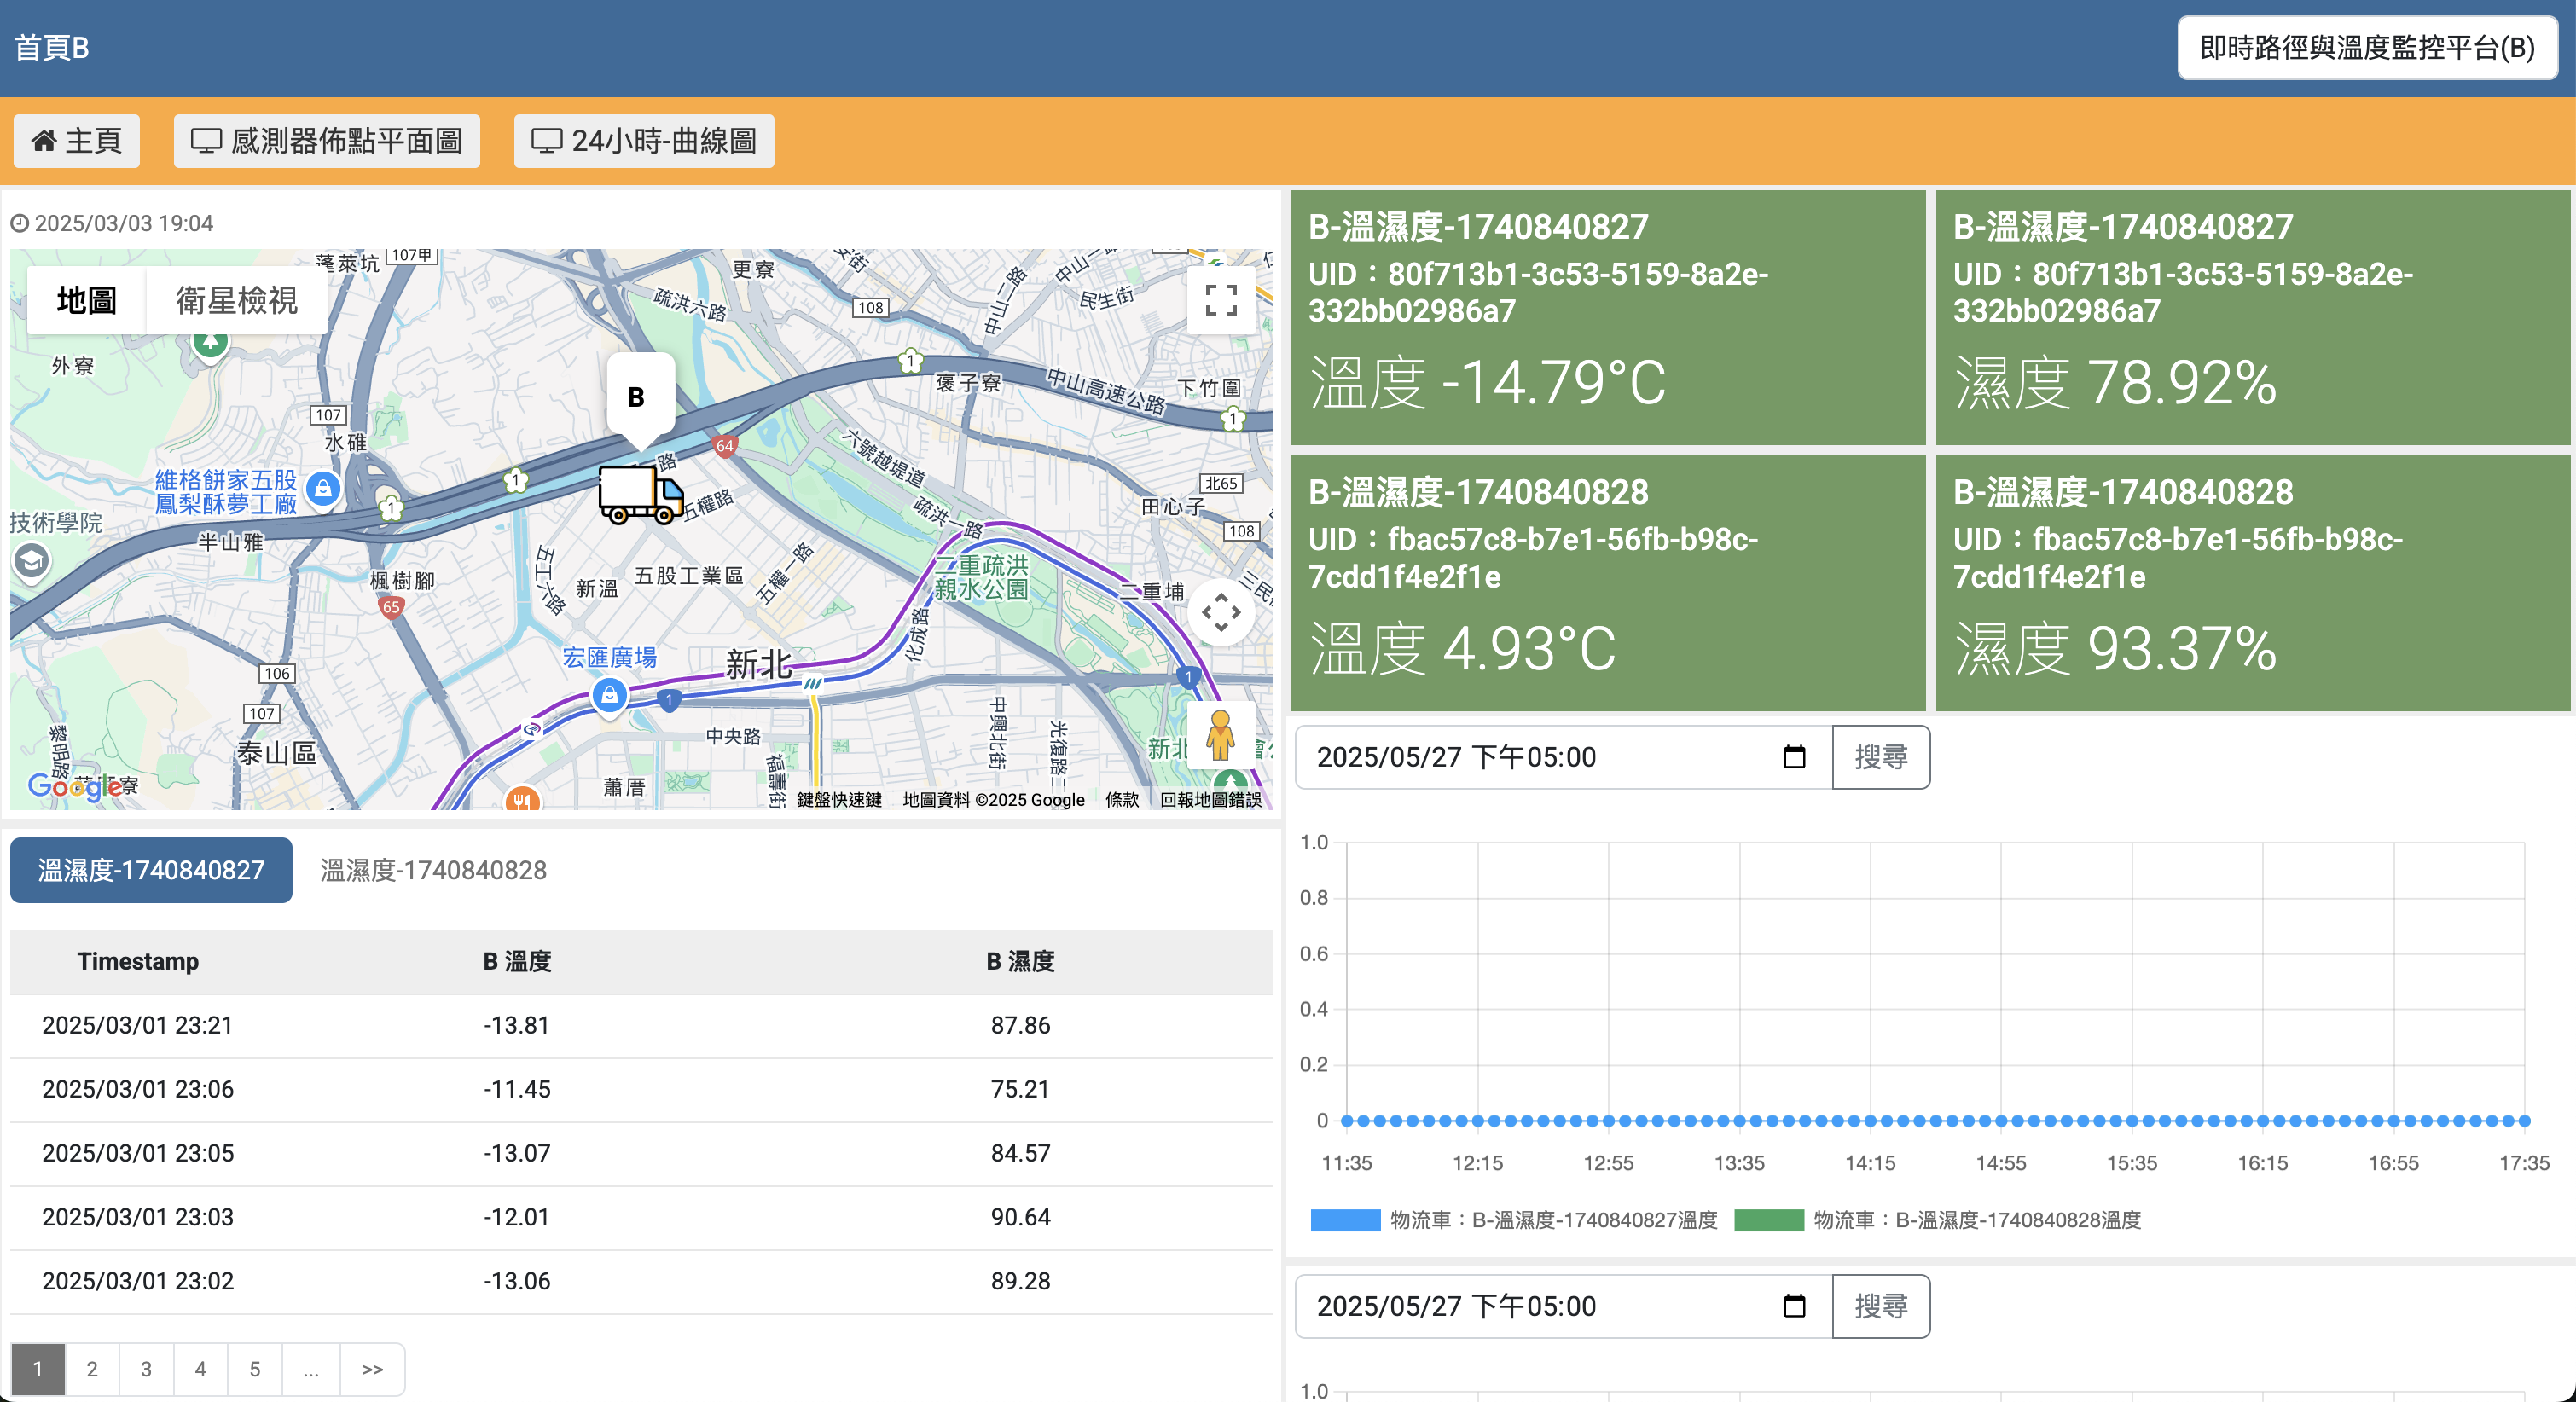Open calendar picker for first chart date
The width and height of the screenshot is (2576, 1402).
[1795, 757]
